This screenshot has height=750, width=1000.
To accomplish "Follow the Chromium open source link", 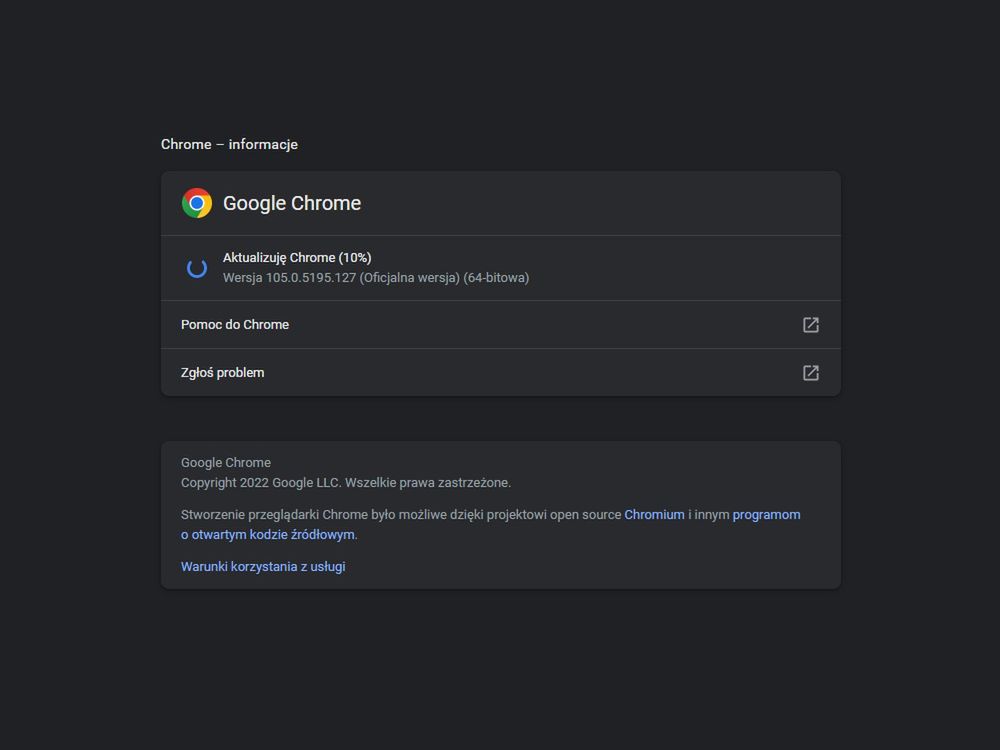I will [x=654, y=514].
